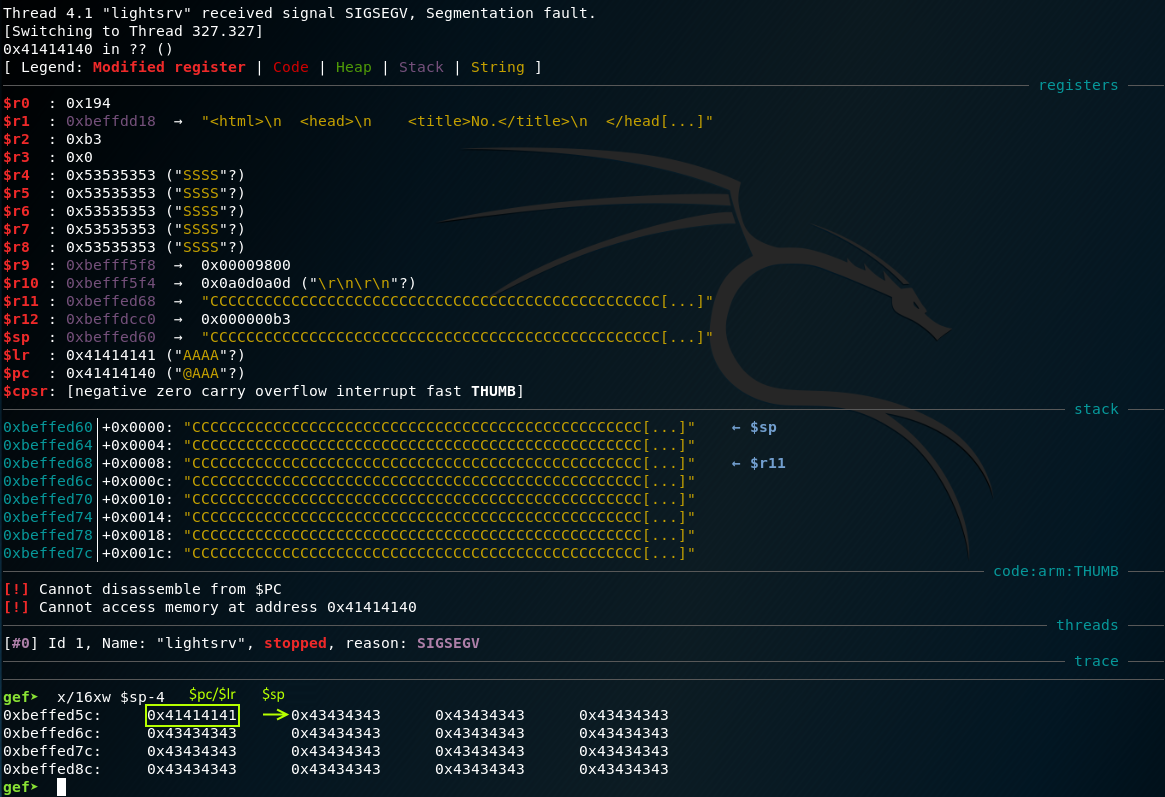The width and height of the screenshot is (1165, 797).
Task: Click the $r0 register name
Action: [x=16, y=103]
